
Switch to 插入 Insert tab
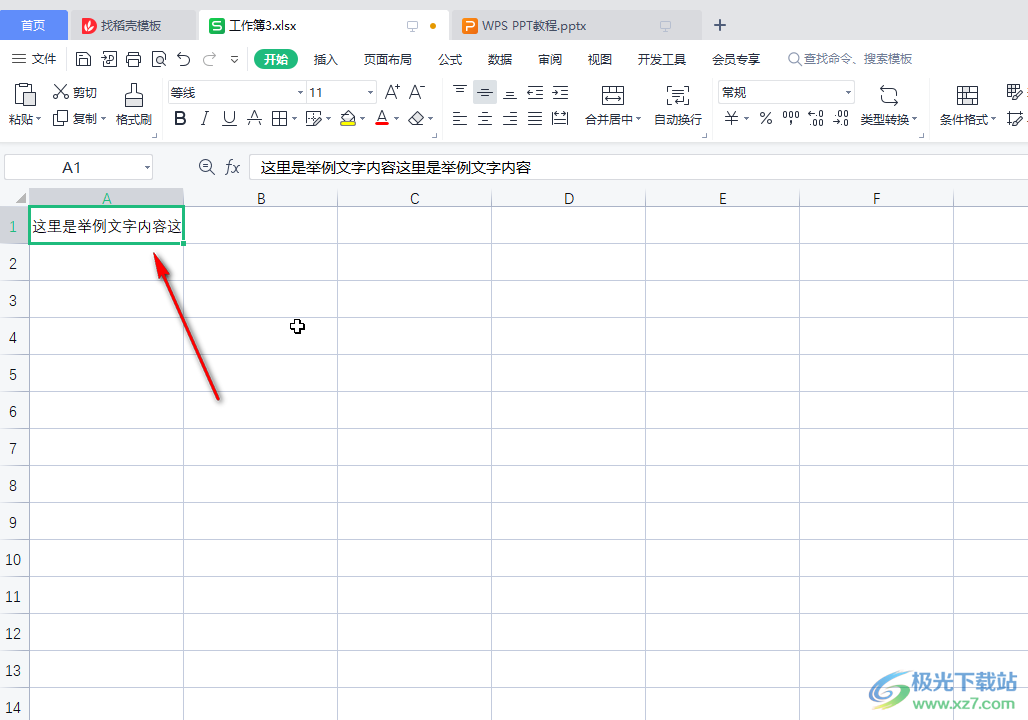pyautogui.click(x=325, y=60)
